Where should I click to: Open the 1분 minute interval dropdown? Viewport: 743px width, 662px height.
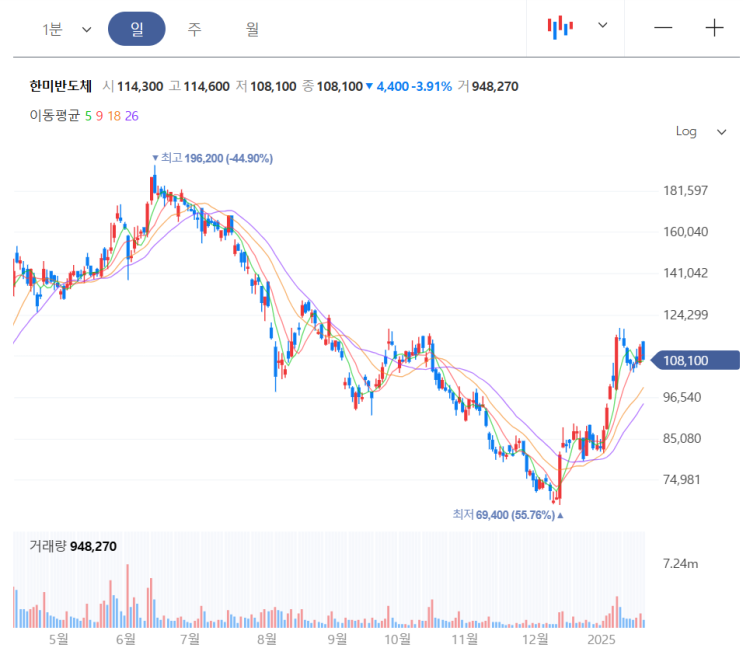66,29
